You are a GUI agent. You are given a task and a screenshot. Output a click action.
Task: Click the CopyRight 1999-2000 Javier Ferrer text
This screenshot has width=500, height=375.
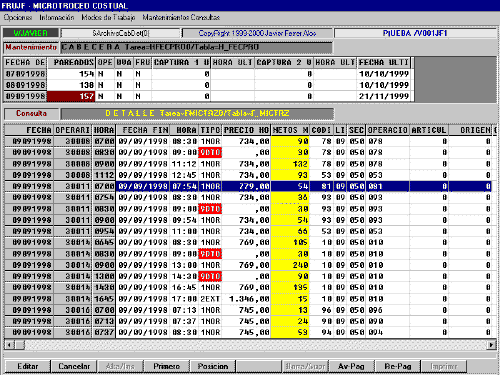click(257, 33)
